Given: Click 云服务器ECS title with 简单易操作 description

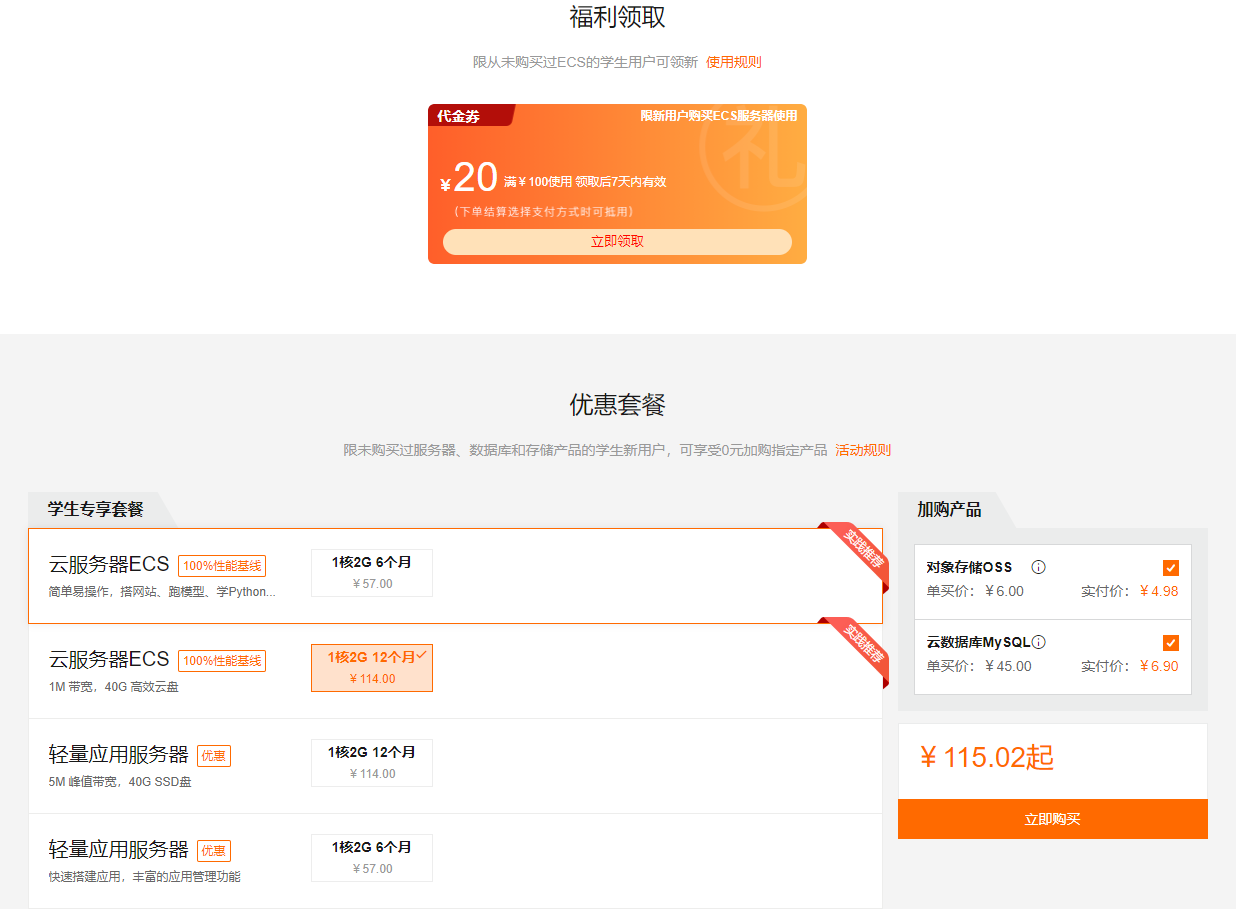Looking at the screenshot, I should [x=109, y=565].
